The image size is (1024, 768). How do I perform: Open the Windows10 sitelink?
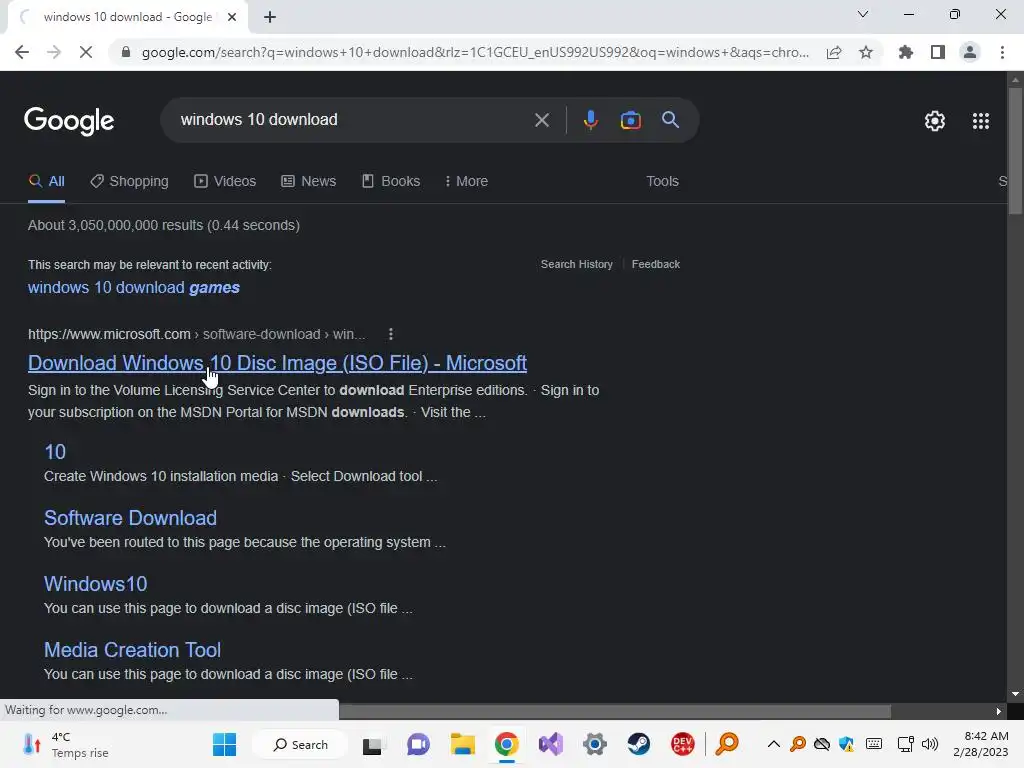95,584
